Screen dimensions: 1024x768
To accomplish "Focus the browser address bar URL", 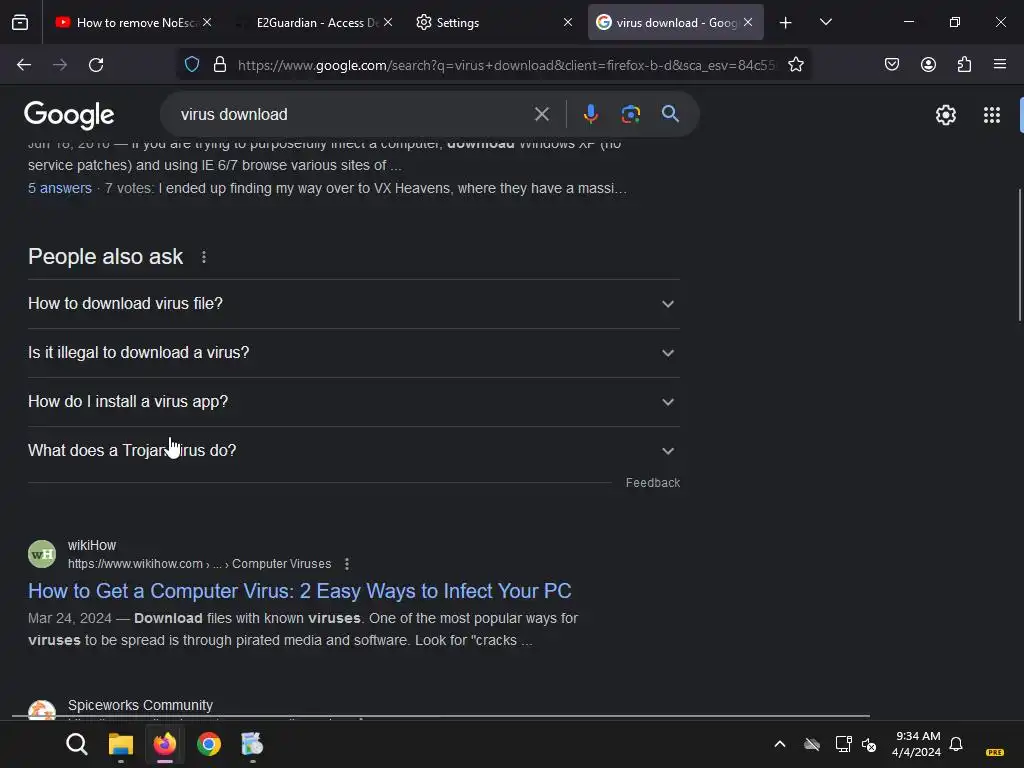I will [506, 65].
